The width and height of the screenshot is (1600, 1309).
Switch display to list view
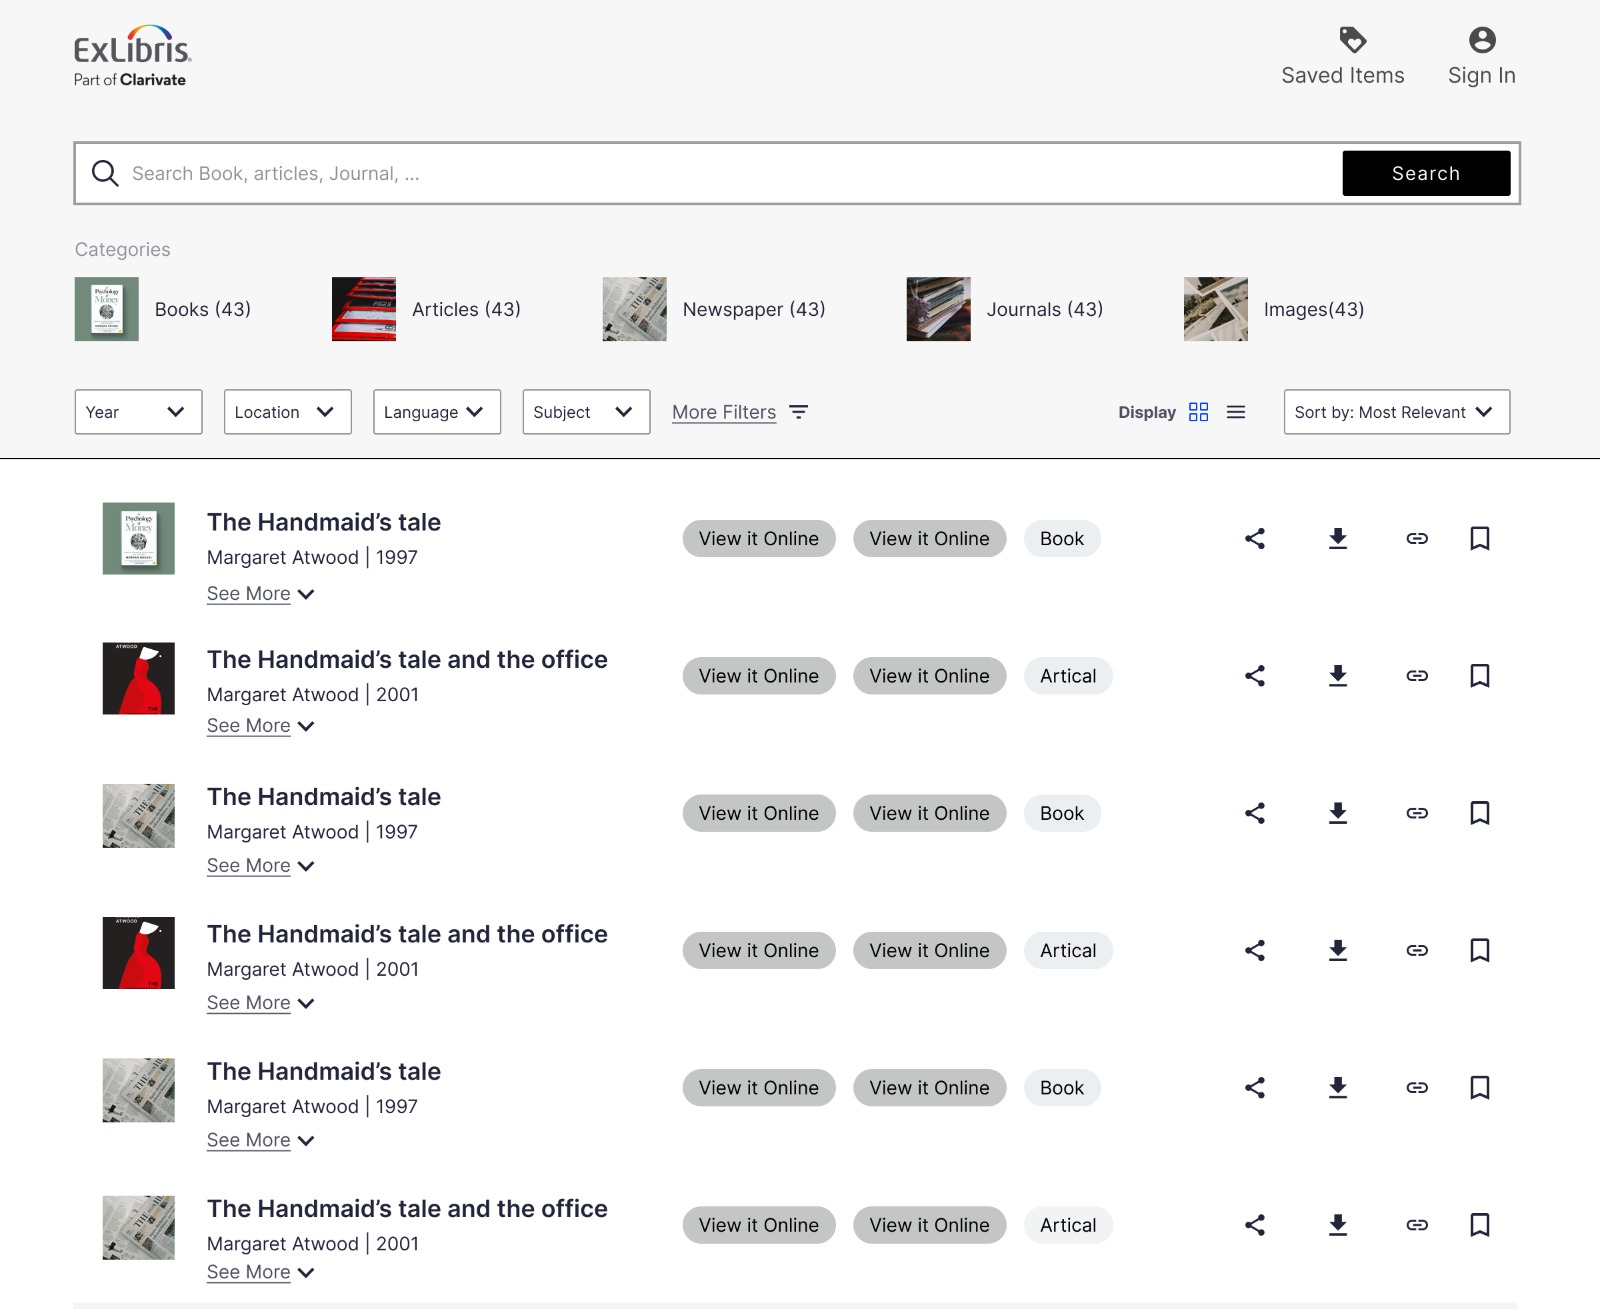pyautogui.click(x=1236, y=412)
